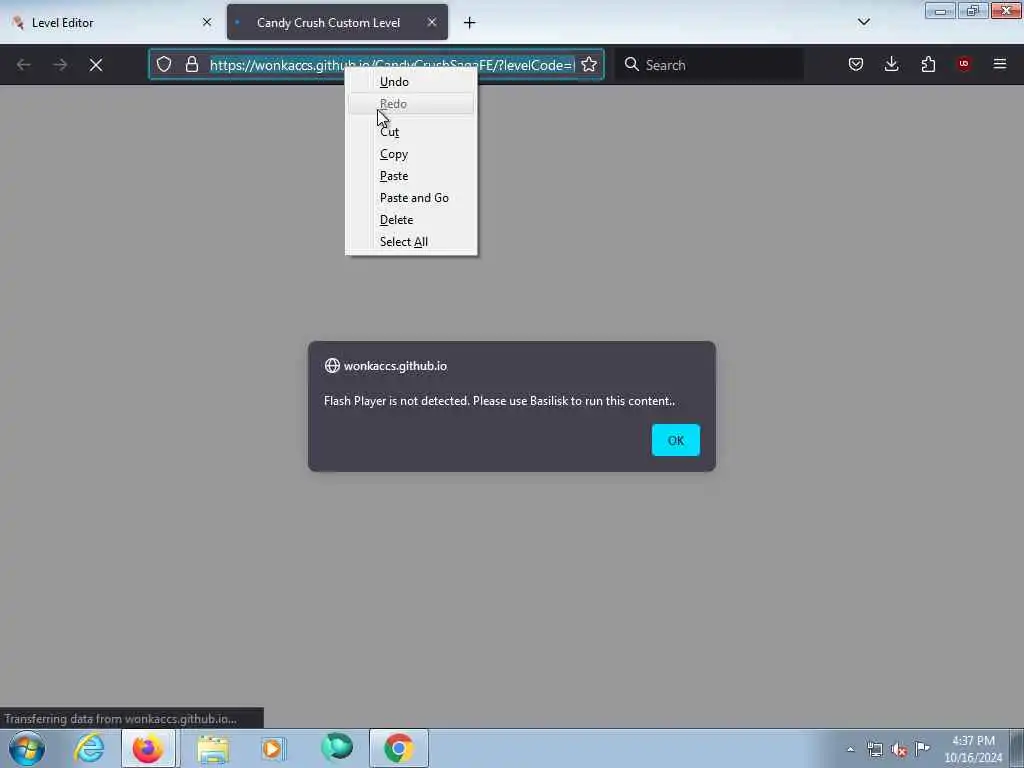The height and width of the screenshot is (768, 1024).
Task: Click the muted volume tray icon
Action: click(x=899, y=749)
